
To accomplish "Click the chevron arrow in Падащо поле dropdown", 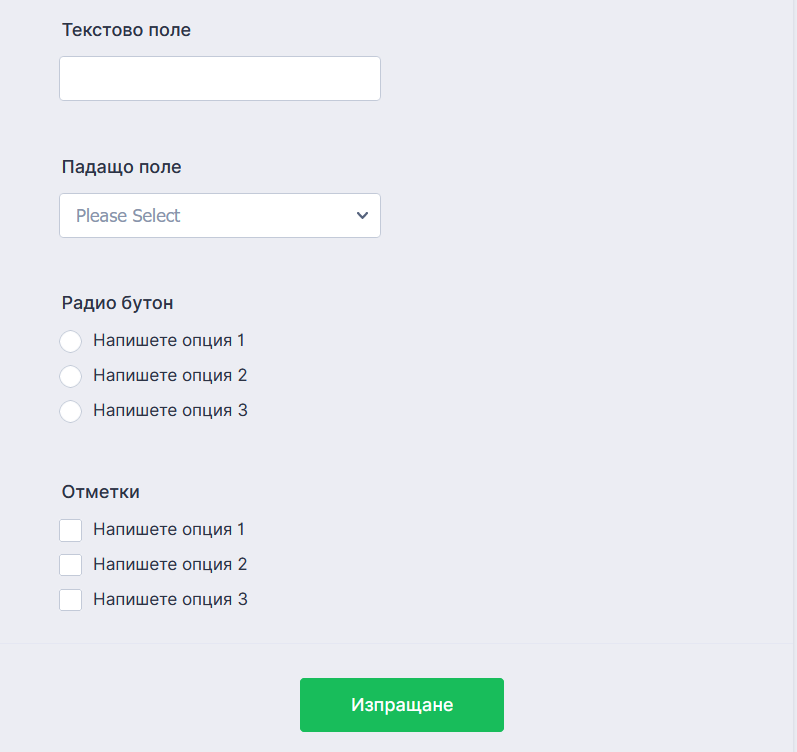I will click(x=362, y=215).
